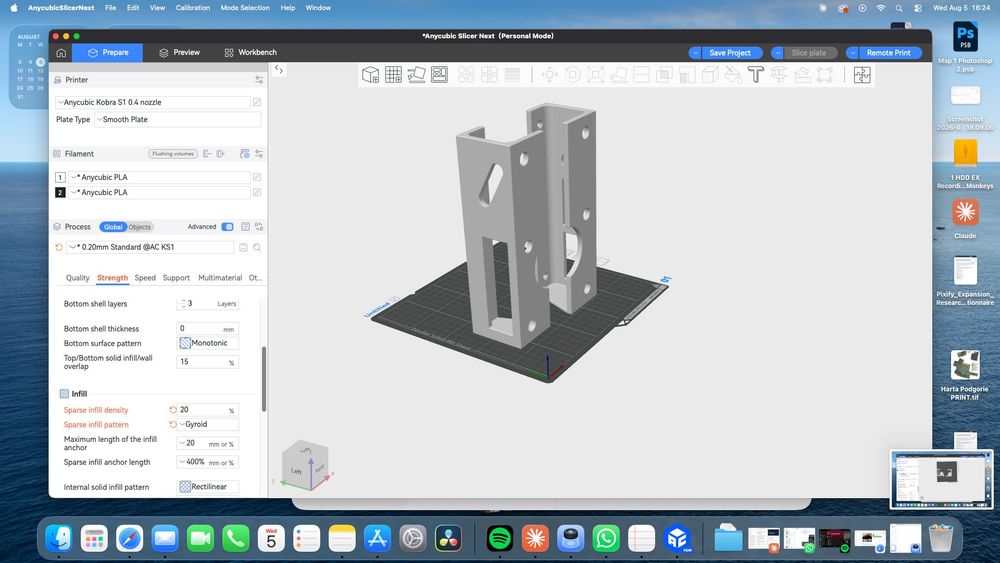Click the Flushing volumes button
This screenshot has height=563, width=1000.
pyautogui.click(x=173, y=154)
